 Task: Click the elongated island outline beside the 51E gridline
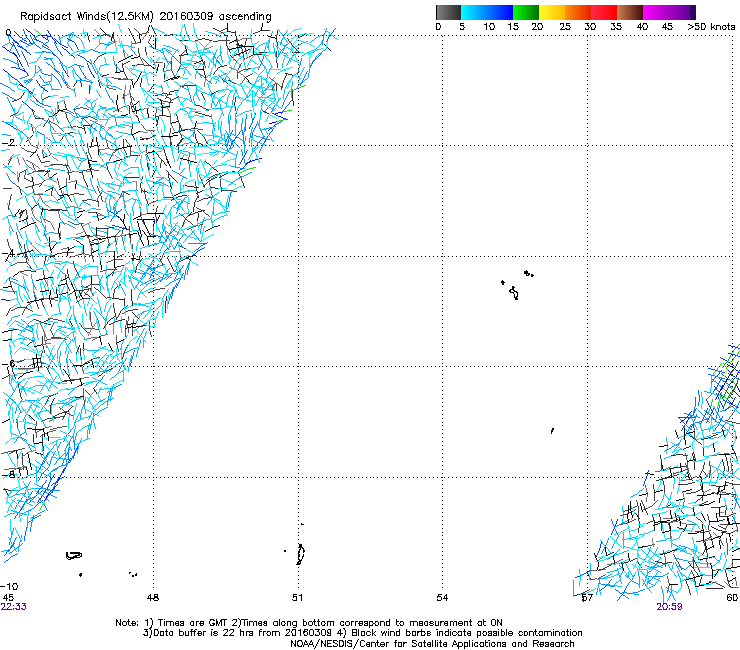301,554
